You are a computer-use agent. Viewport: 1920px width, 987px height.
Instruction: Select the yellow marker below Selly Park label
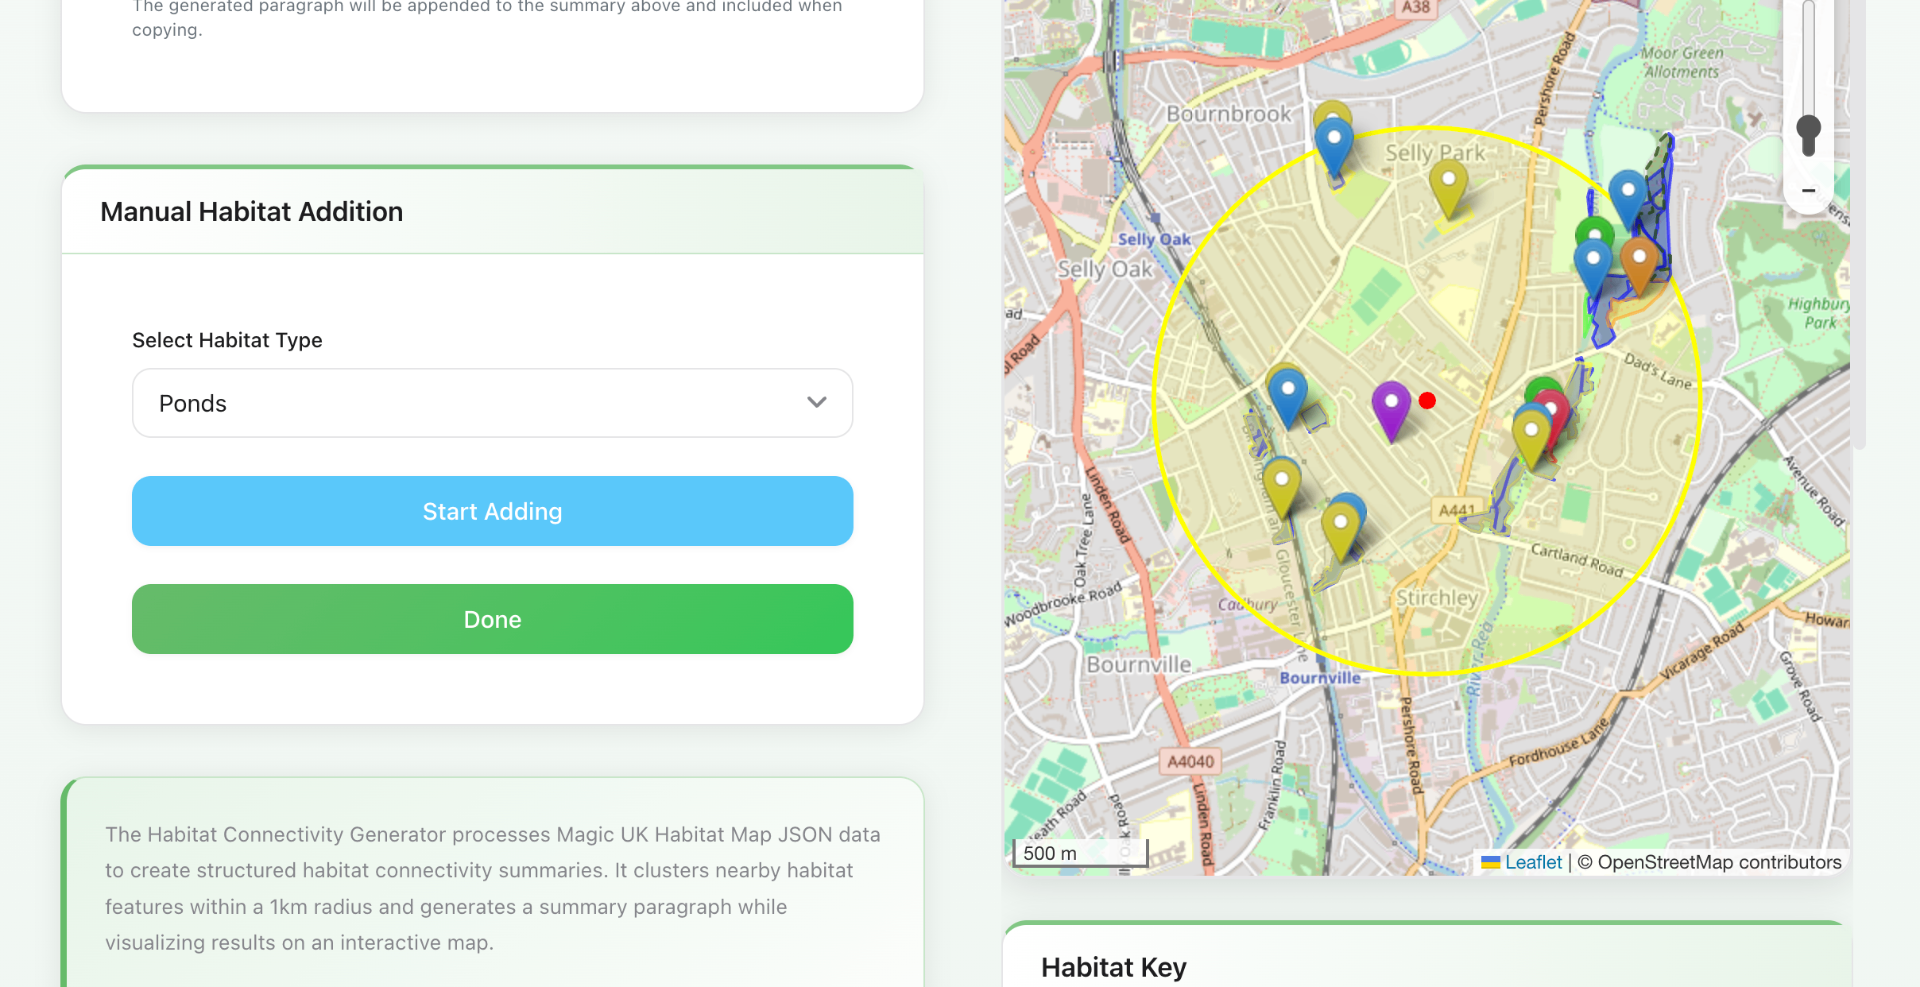(x=1448, y=187)
